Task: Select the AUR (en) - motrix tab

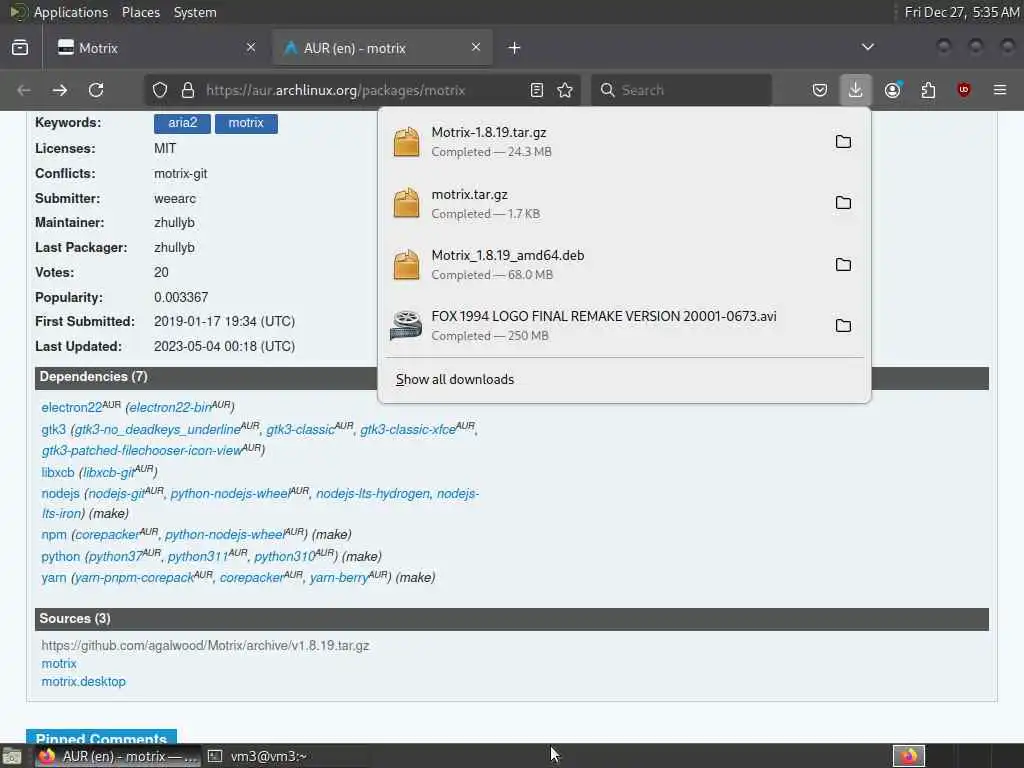Action: click(x=382, y=48)
